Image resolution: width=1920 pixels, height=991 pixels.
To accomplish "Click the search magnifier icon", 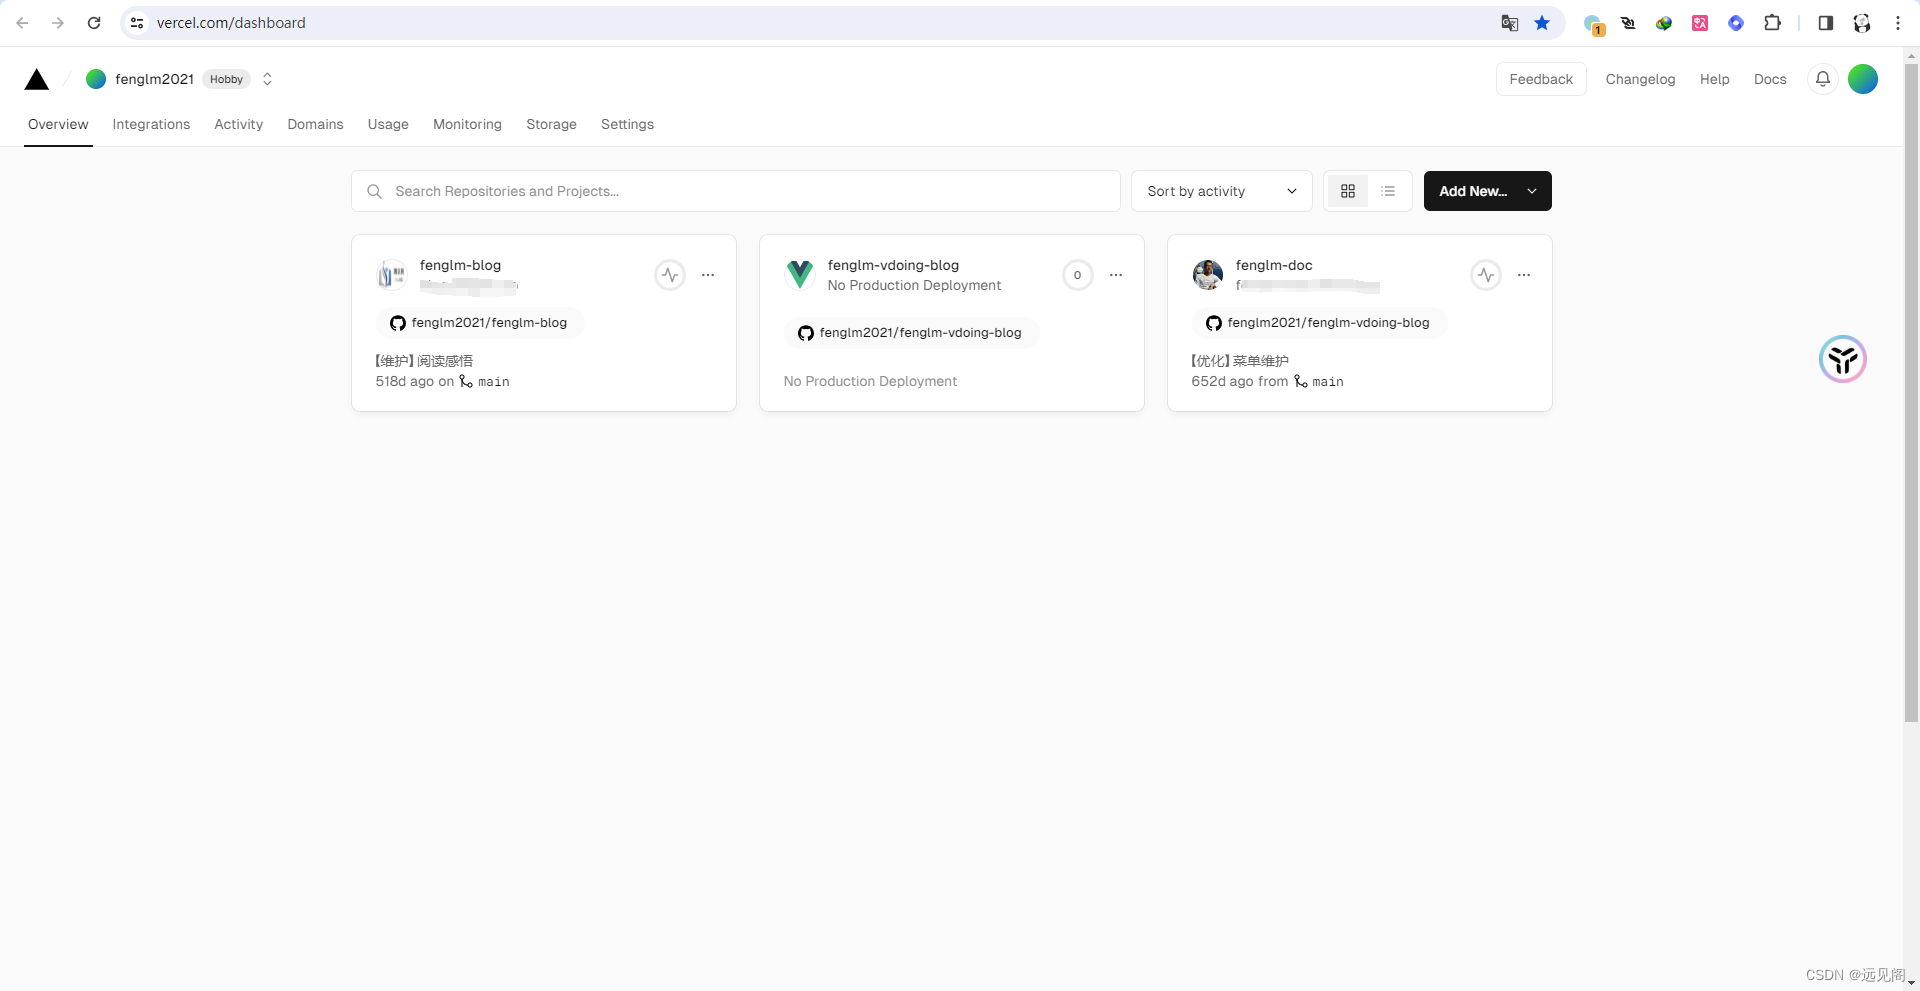I will (374, 191).
